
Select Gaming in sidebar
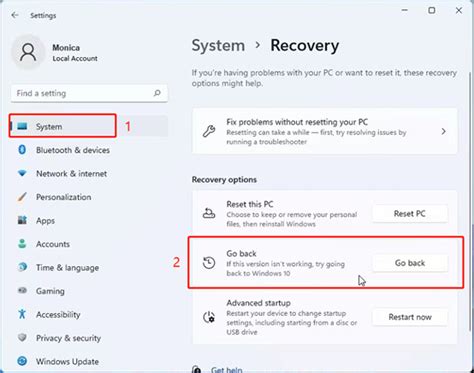[x=89, y=291]
